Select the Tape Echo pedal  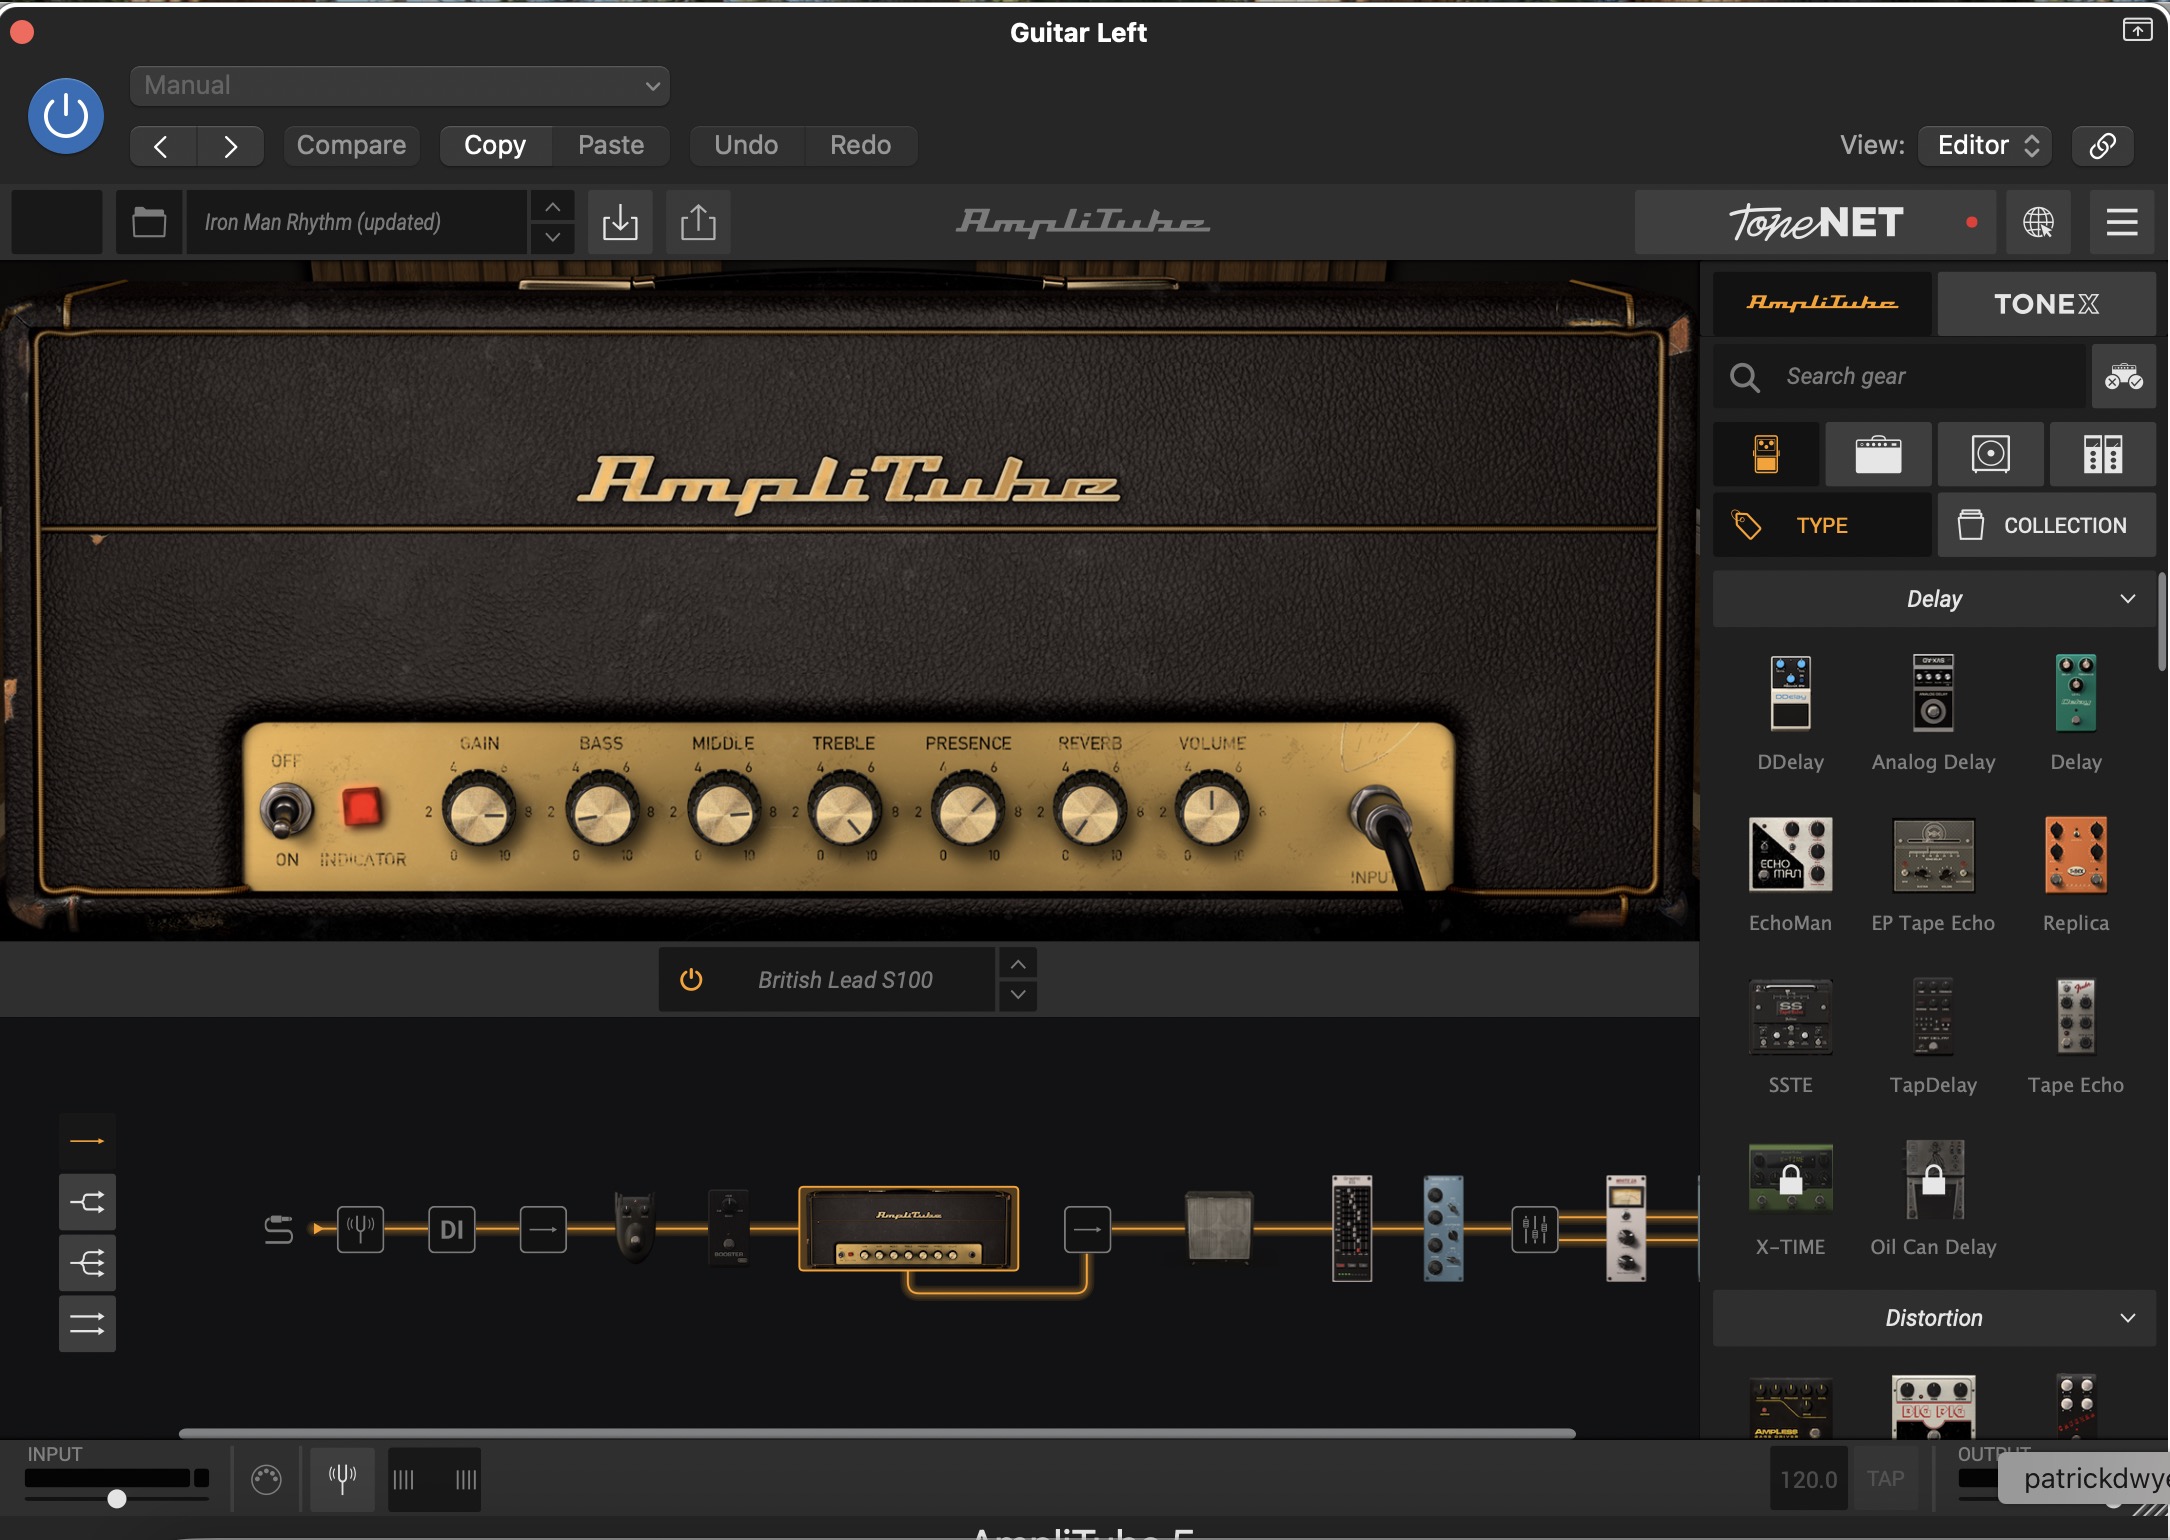pos(2076,1017)
